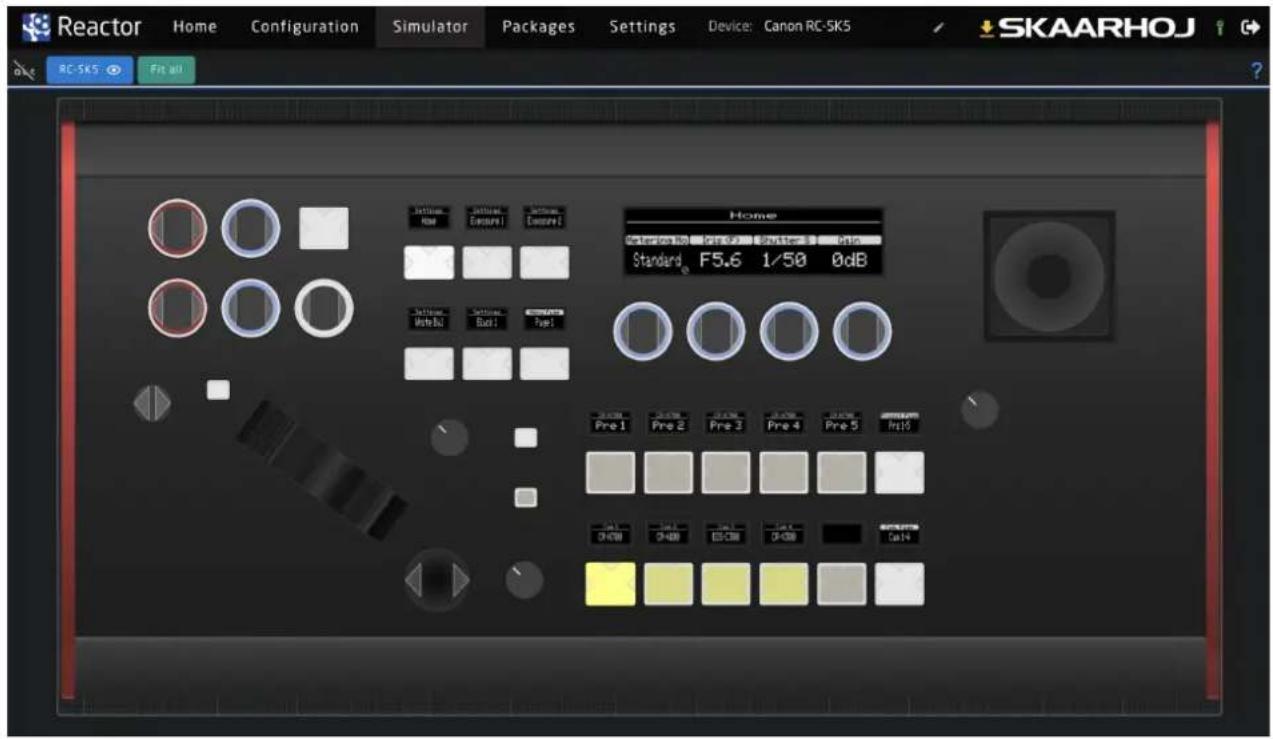Click the Home display screen title
This screenshot has width=1273, height=739.
[753, 215]
